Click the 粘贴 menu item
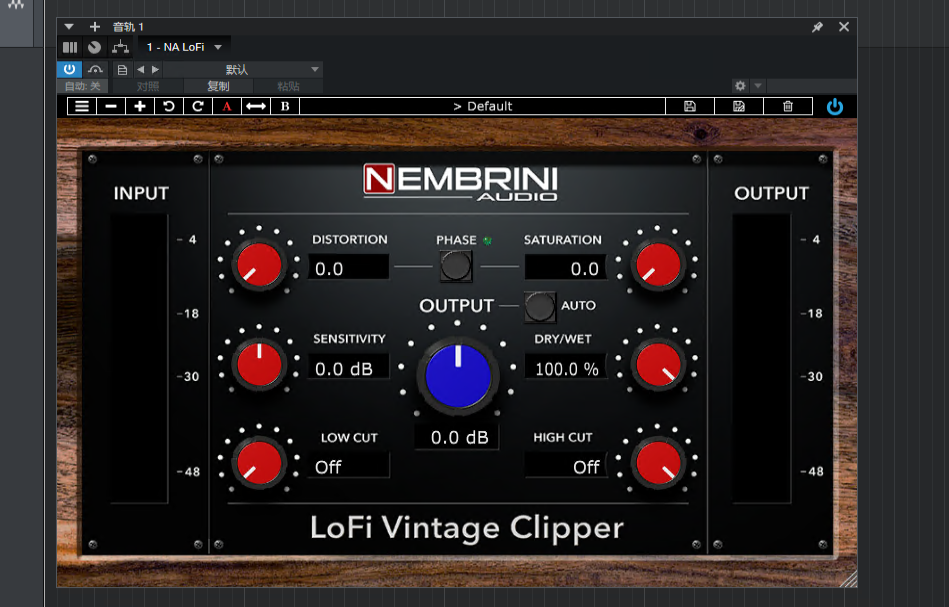This screenshot has height=607, width=949. point(291,86)
